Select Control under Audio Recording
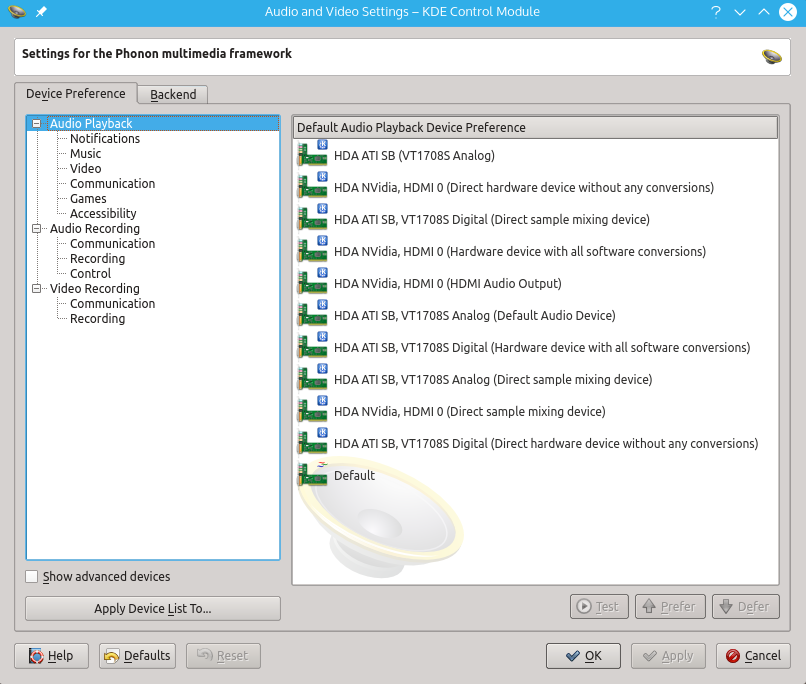The image size is (806, 684). (x=90, y=274)
